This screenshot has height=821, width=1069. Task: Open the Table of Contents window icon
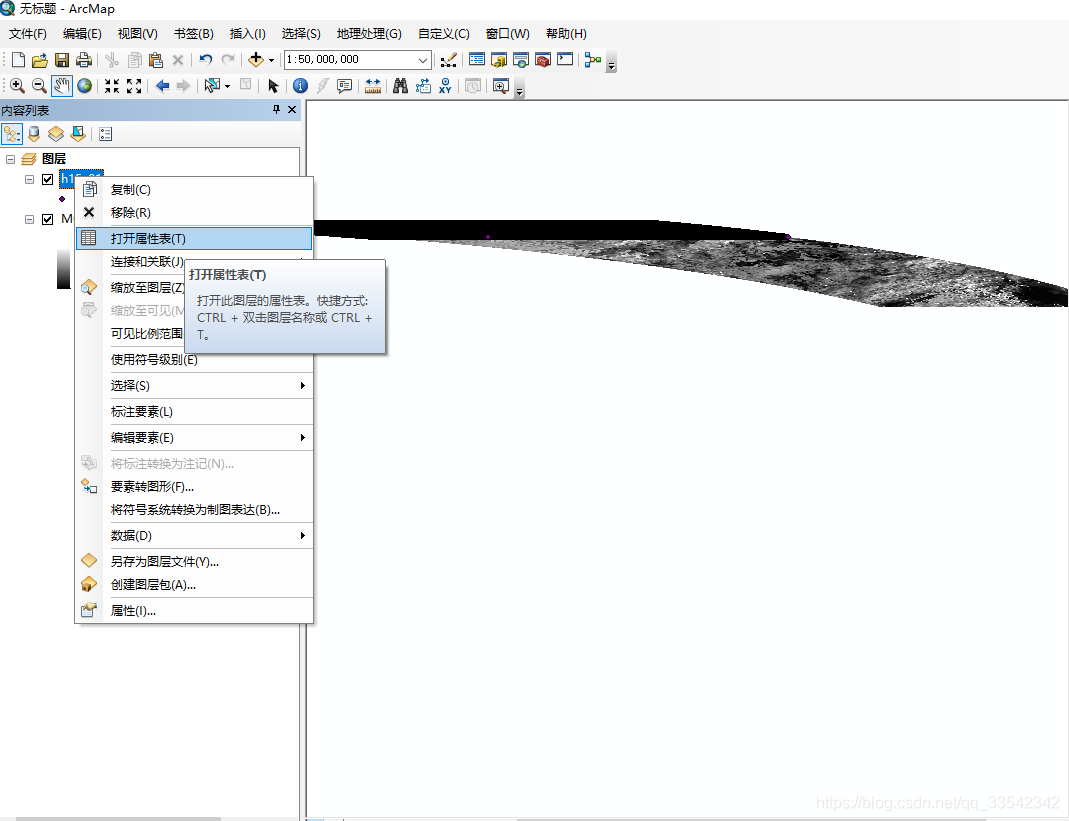coord(477,60)
